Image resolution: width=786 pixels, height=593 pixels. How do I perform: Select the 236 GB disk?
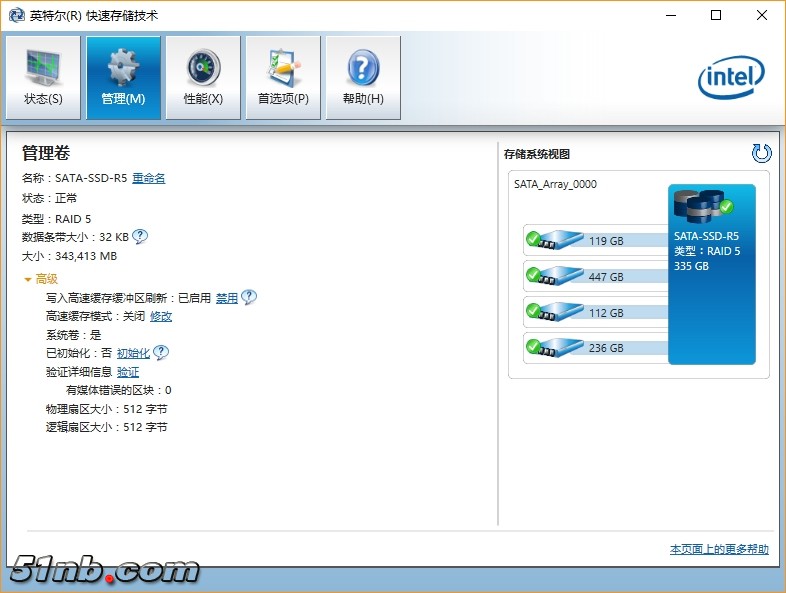(596, 348)
